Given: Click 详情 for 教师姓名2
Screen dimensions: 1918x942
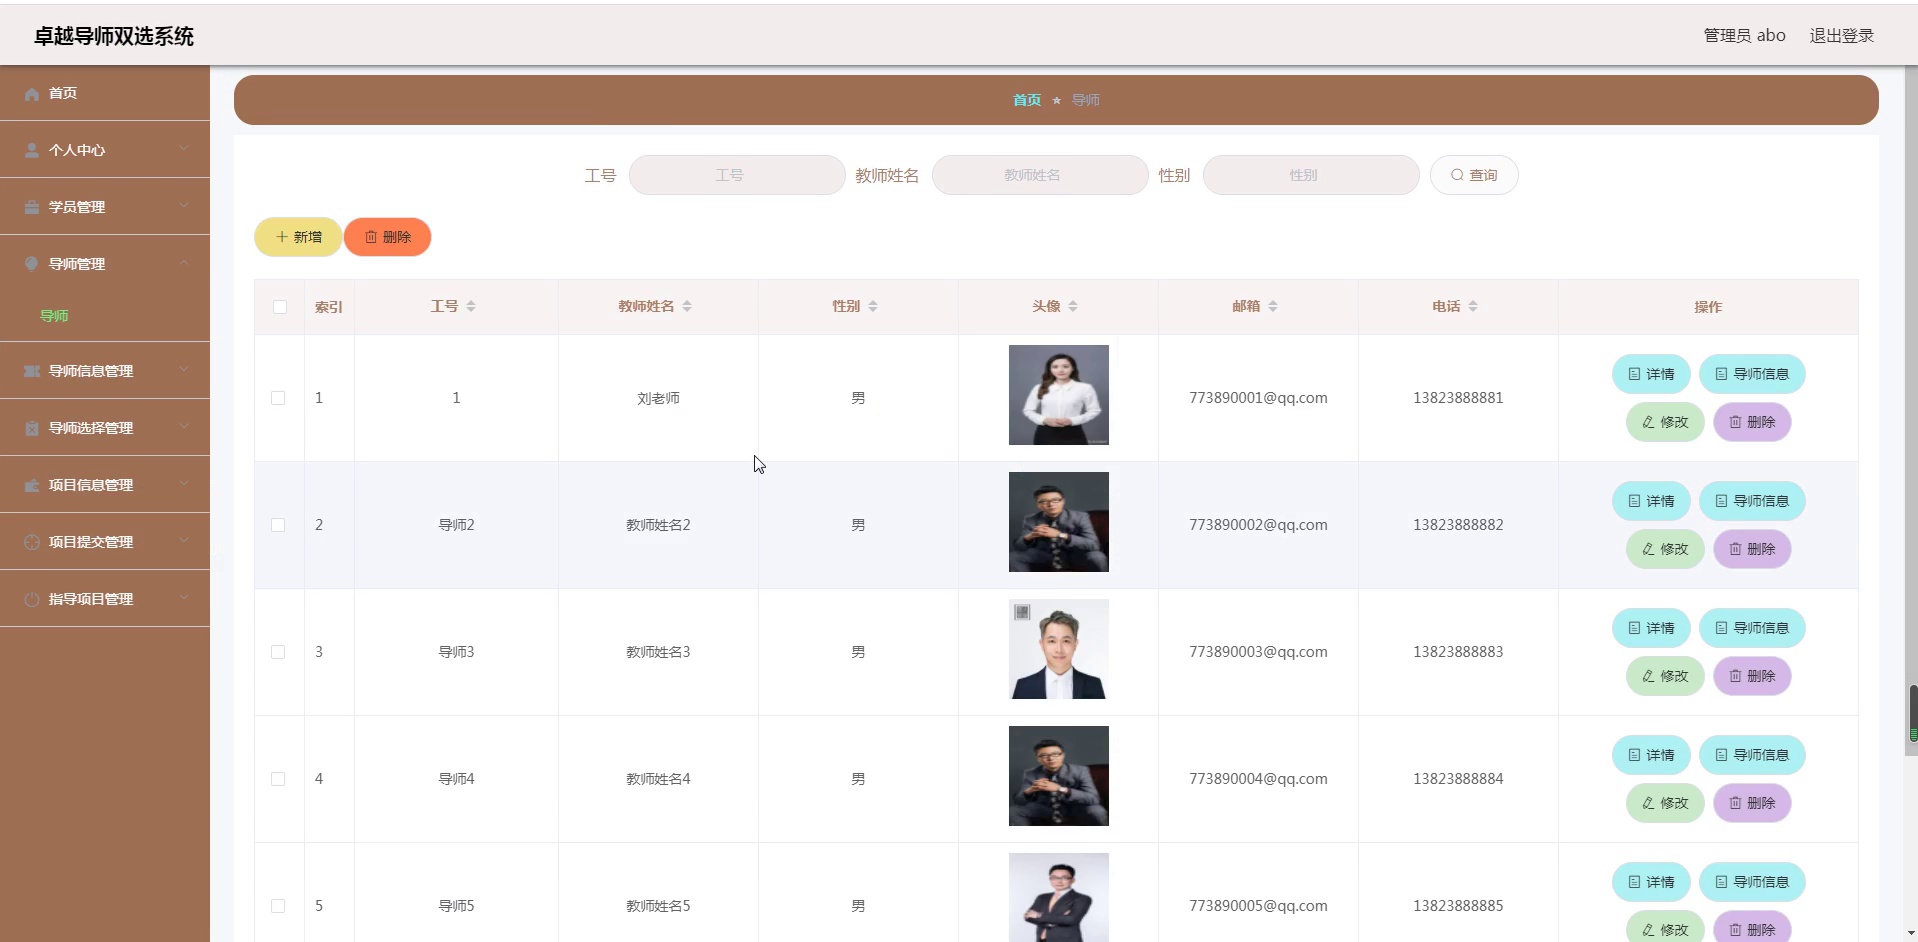Looking at the screenshot, I should point(1651,501).
